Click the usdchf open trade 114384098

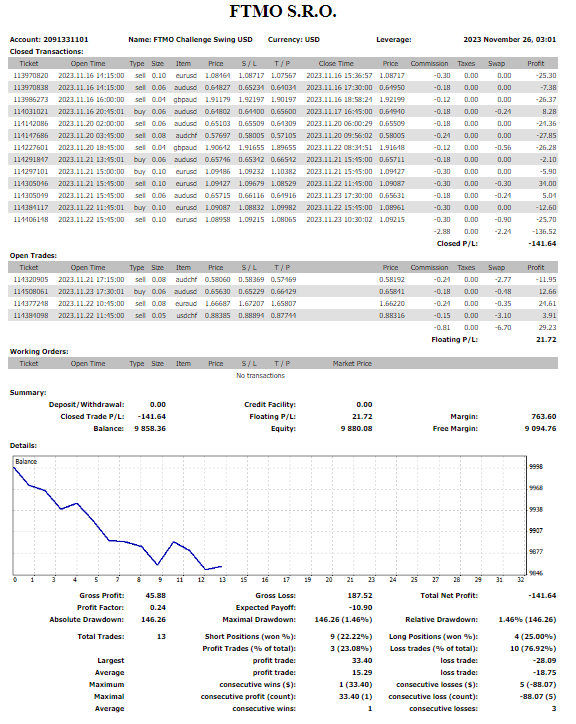(x=283, y=316)
